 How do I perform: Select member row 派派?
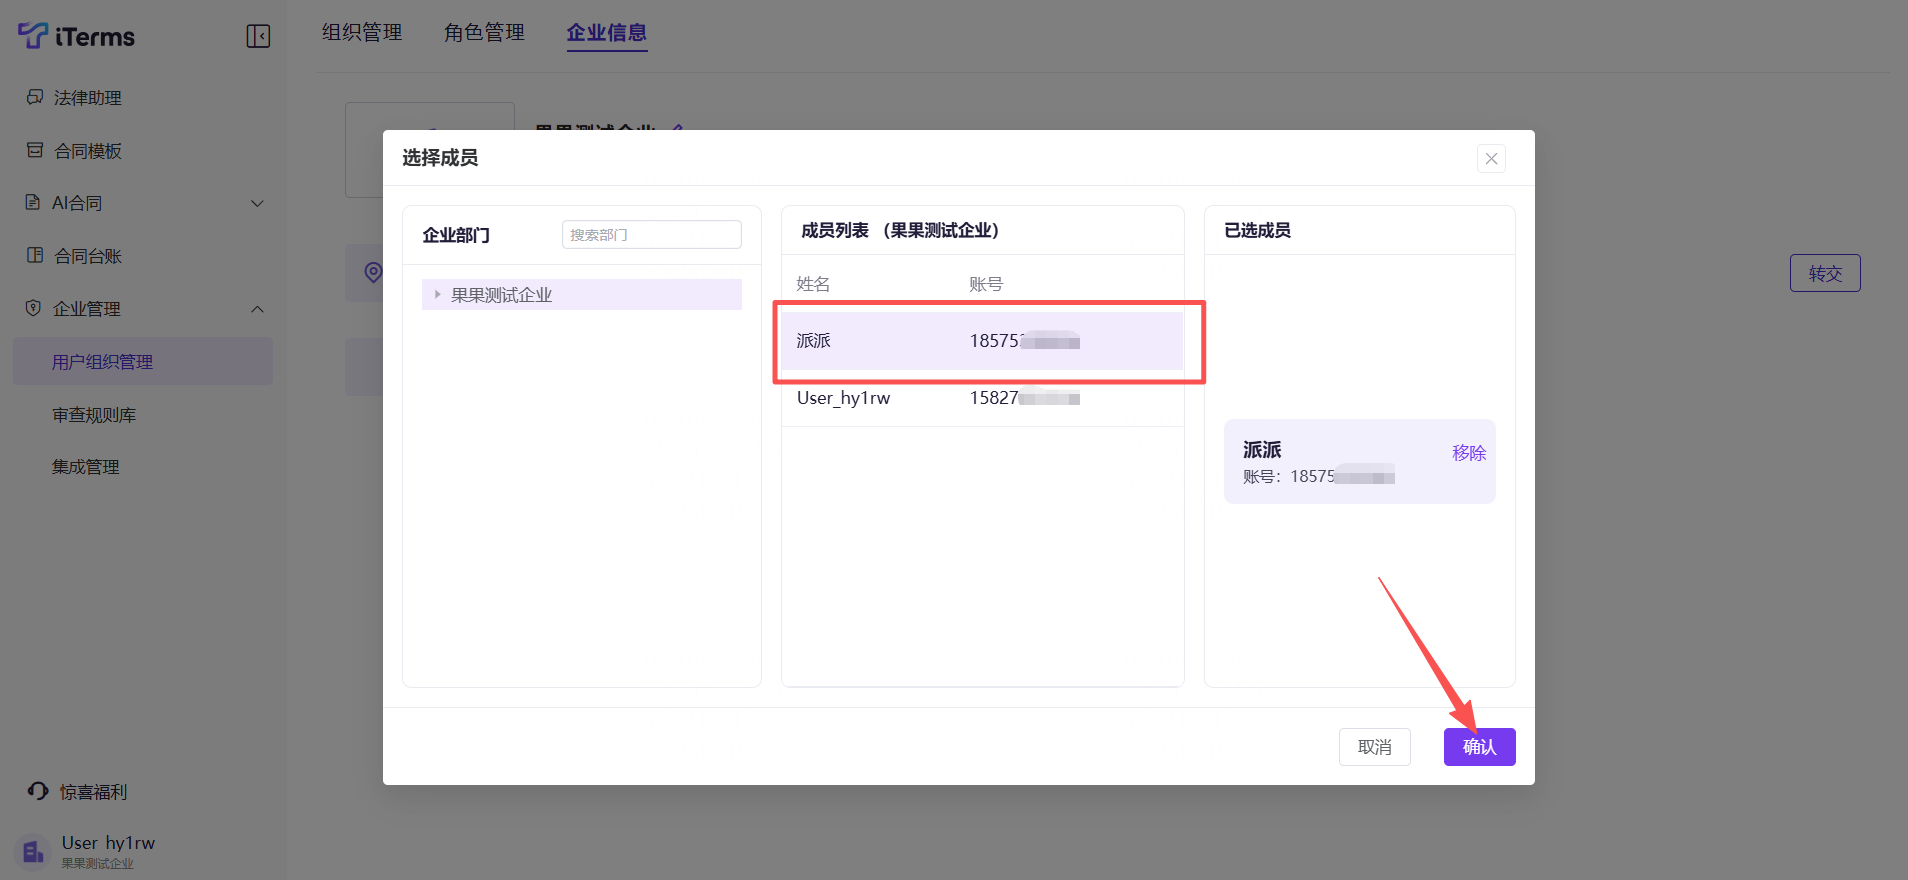[982, 341]
